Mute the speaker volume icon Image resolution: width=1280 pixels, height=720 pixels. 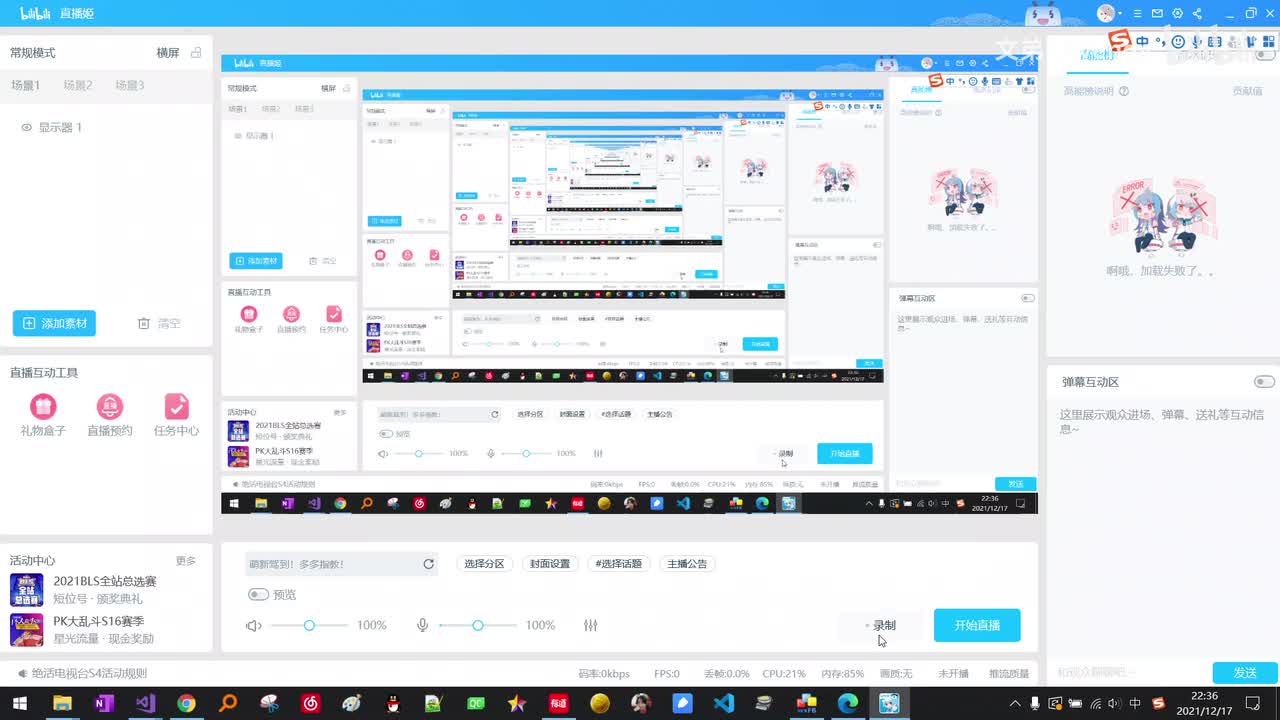(x=254, y=625)
